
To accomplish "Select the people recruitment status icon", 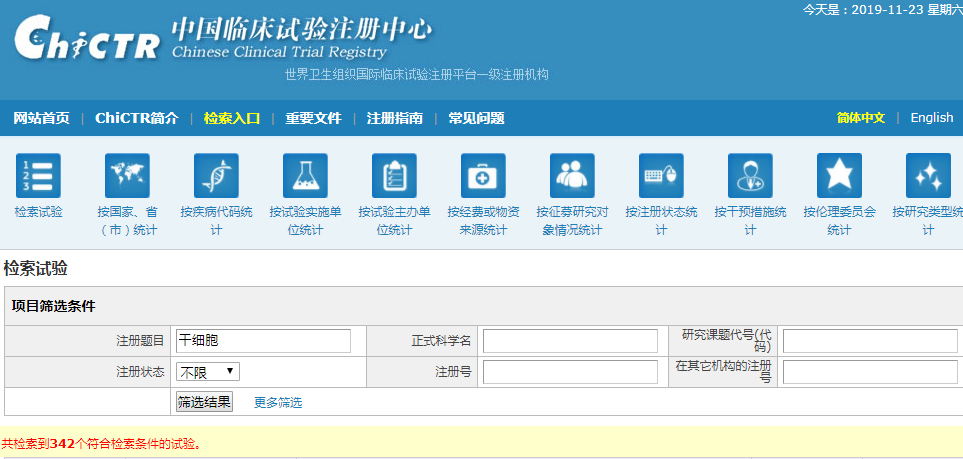I will pos(572,176).
